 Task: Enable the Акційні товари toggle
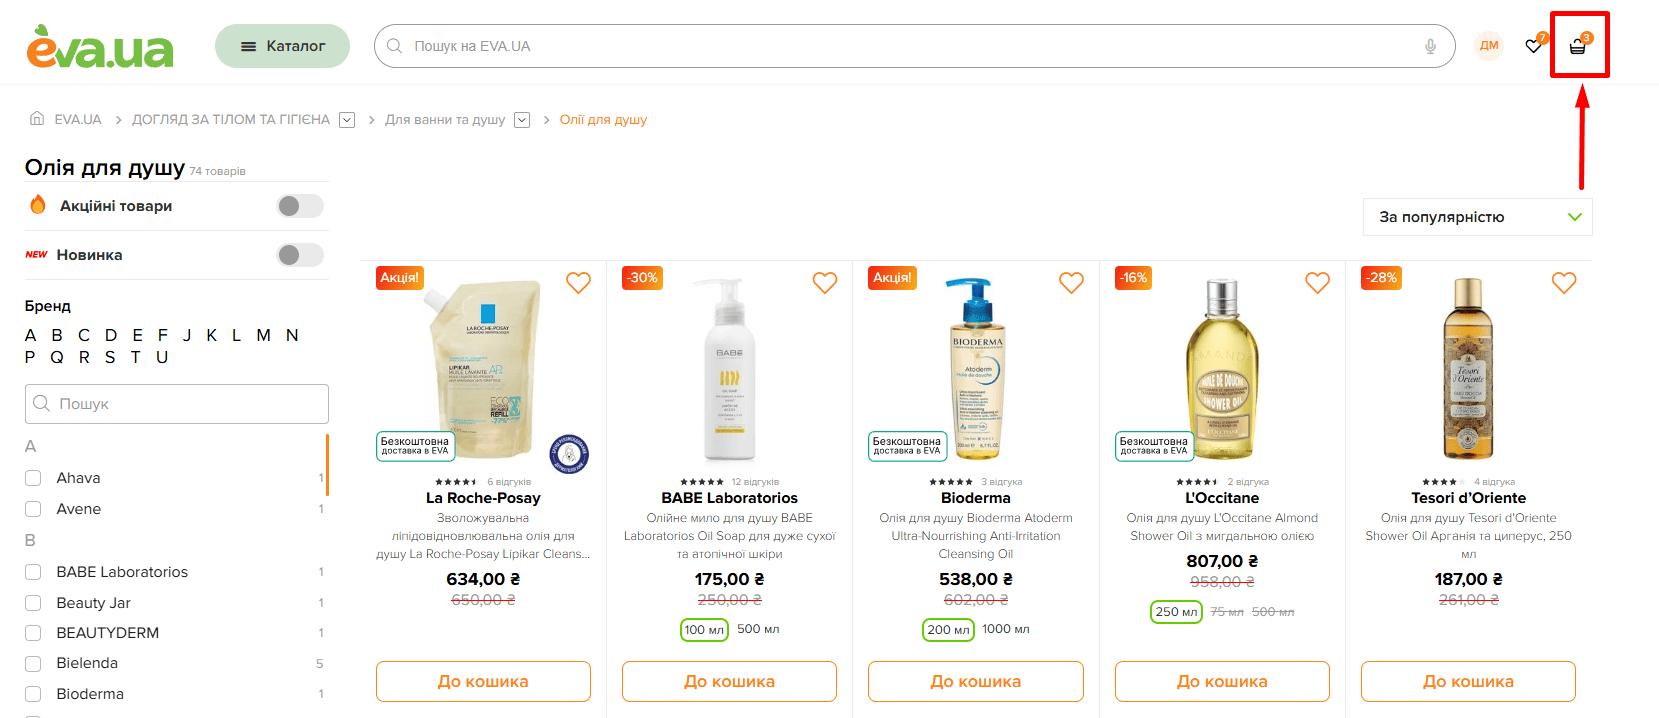click(300, 206)
